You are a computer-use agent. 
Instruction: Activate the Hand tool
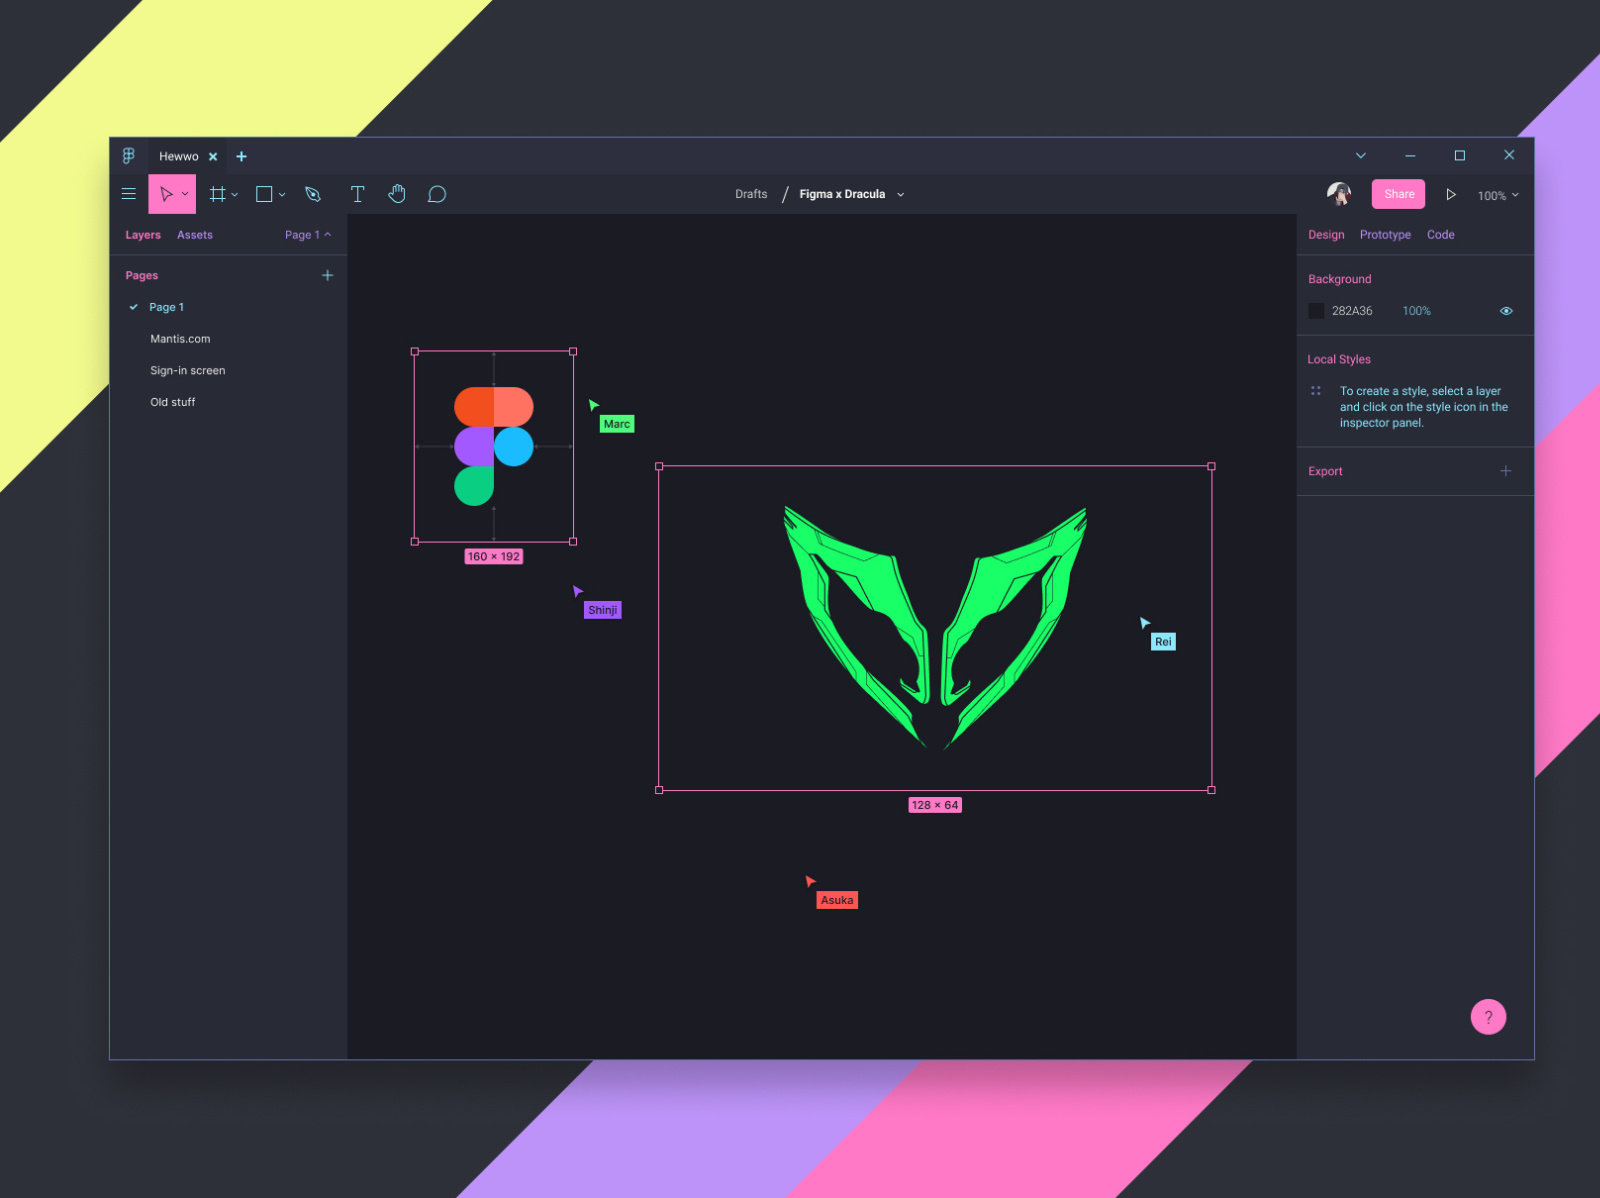click(397, 193)
